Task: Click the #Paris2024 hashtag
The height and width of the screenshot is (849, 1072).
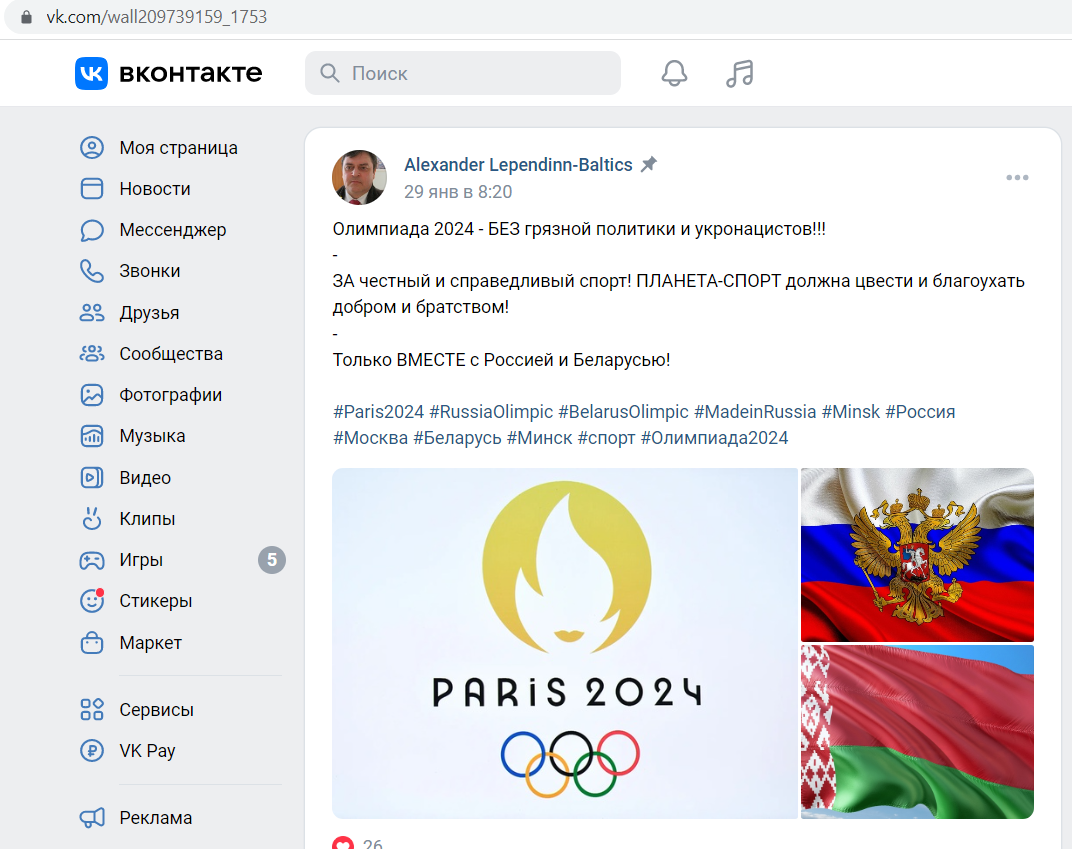Action: click(378, 412)
